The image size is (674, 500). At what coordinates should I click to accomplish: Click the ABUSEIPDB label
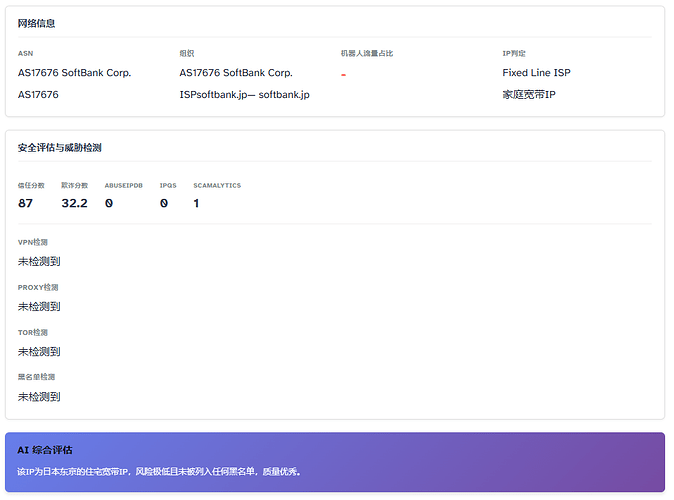[x=124, y=186]
